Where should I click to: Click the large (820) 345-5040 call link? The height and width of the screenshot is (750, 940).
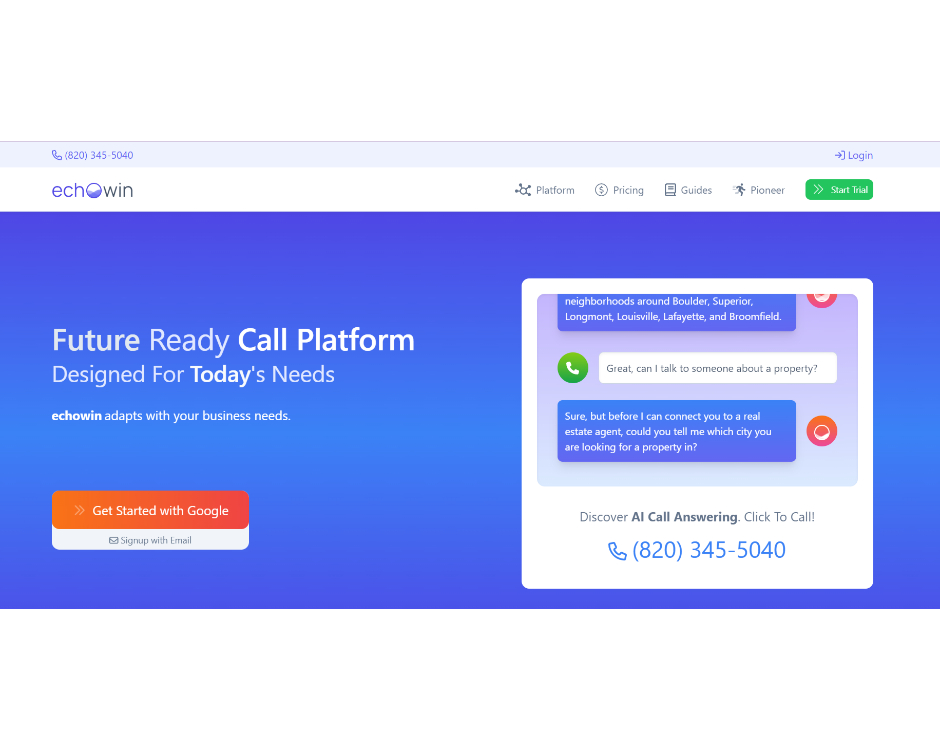697,550
